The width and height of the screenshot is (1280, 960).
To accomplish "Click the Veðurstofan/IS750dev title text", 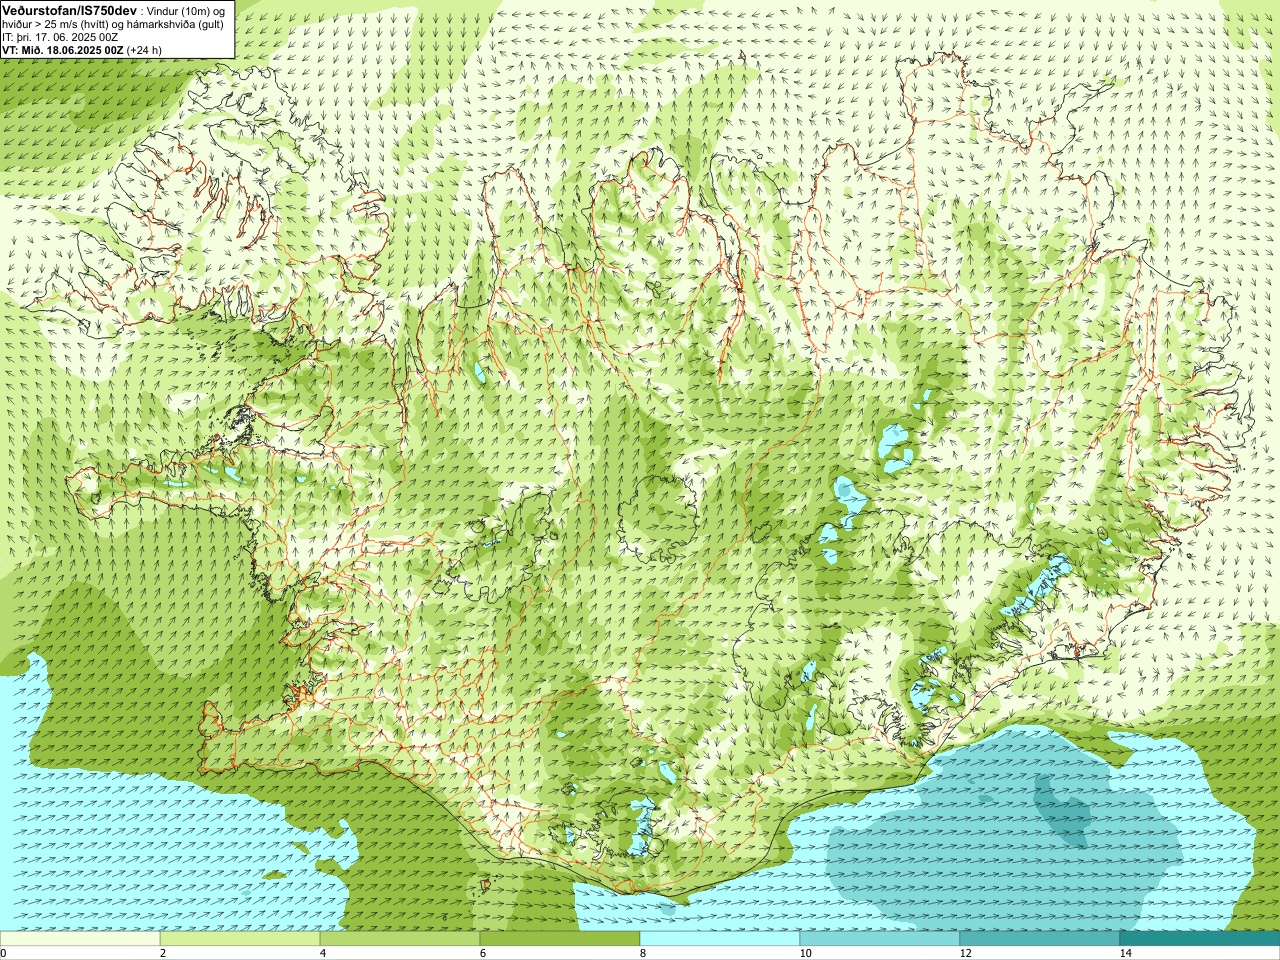I will [x=70, y=10].
